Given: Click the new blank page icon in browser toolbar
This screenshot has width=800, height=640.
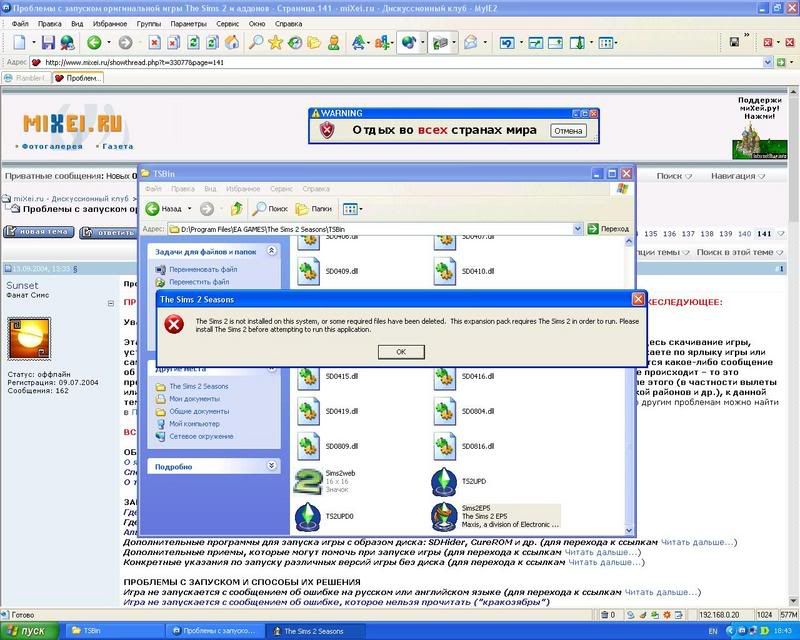Looking at the screenshot, I should tap(19, 42).
